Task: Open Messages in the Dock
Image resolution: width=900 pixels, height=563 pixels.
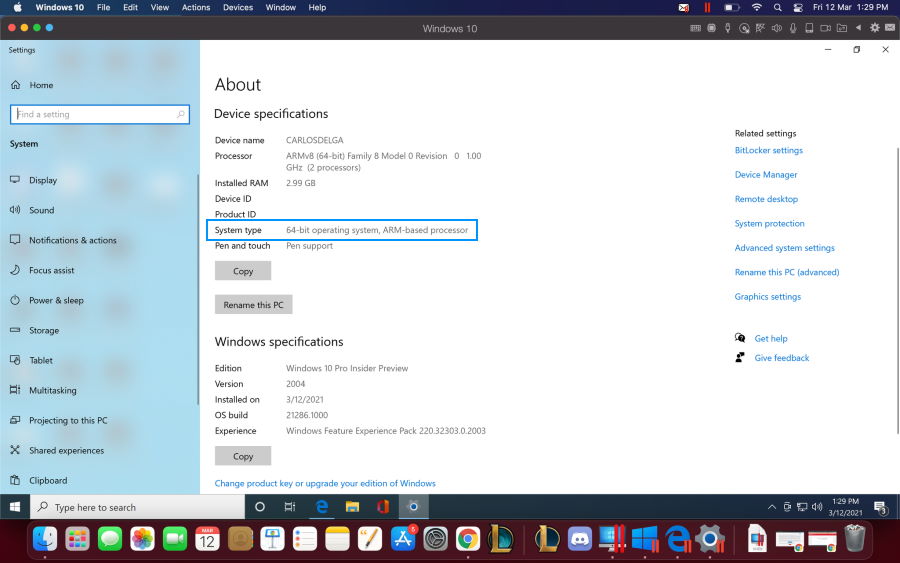Action: (110, 539)
